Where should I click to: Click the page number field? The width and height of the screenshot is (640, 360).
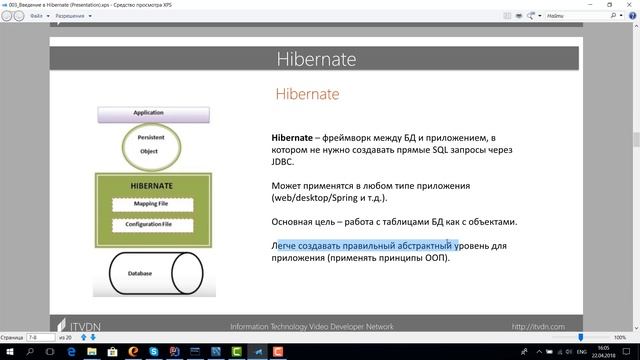(40, 338)
